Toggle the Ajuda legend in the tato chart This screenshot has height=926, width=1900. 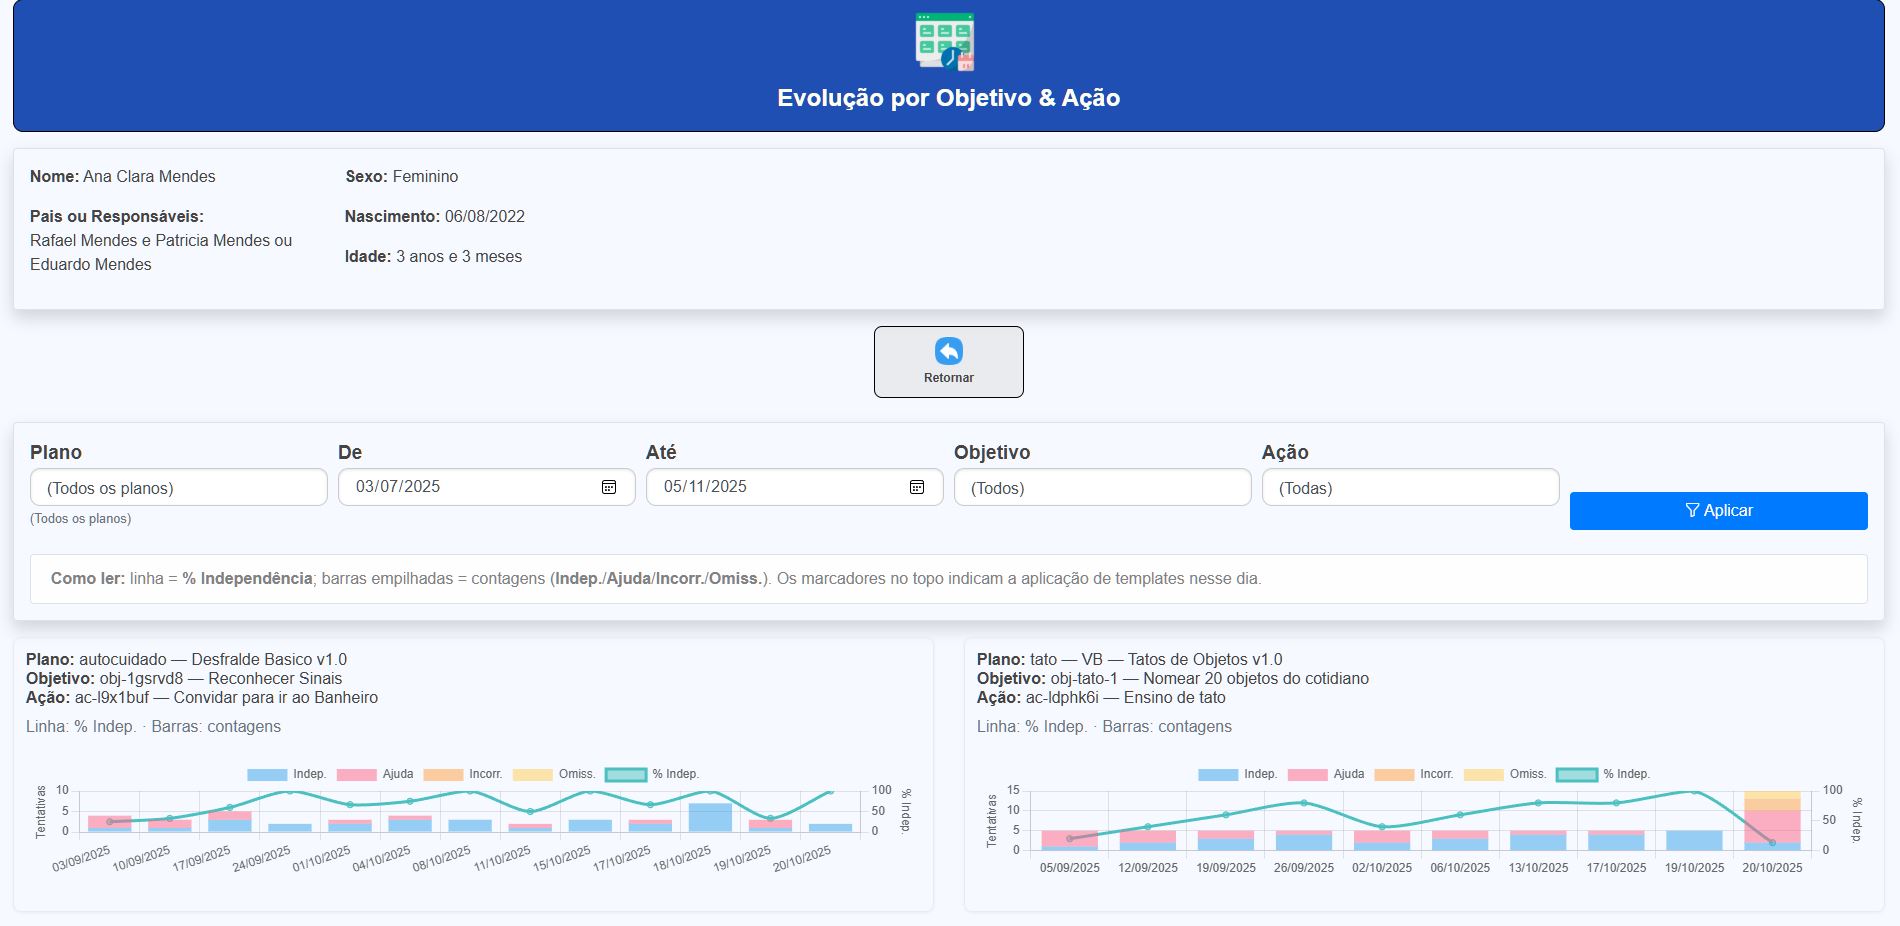[1327, 774]
